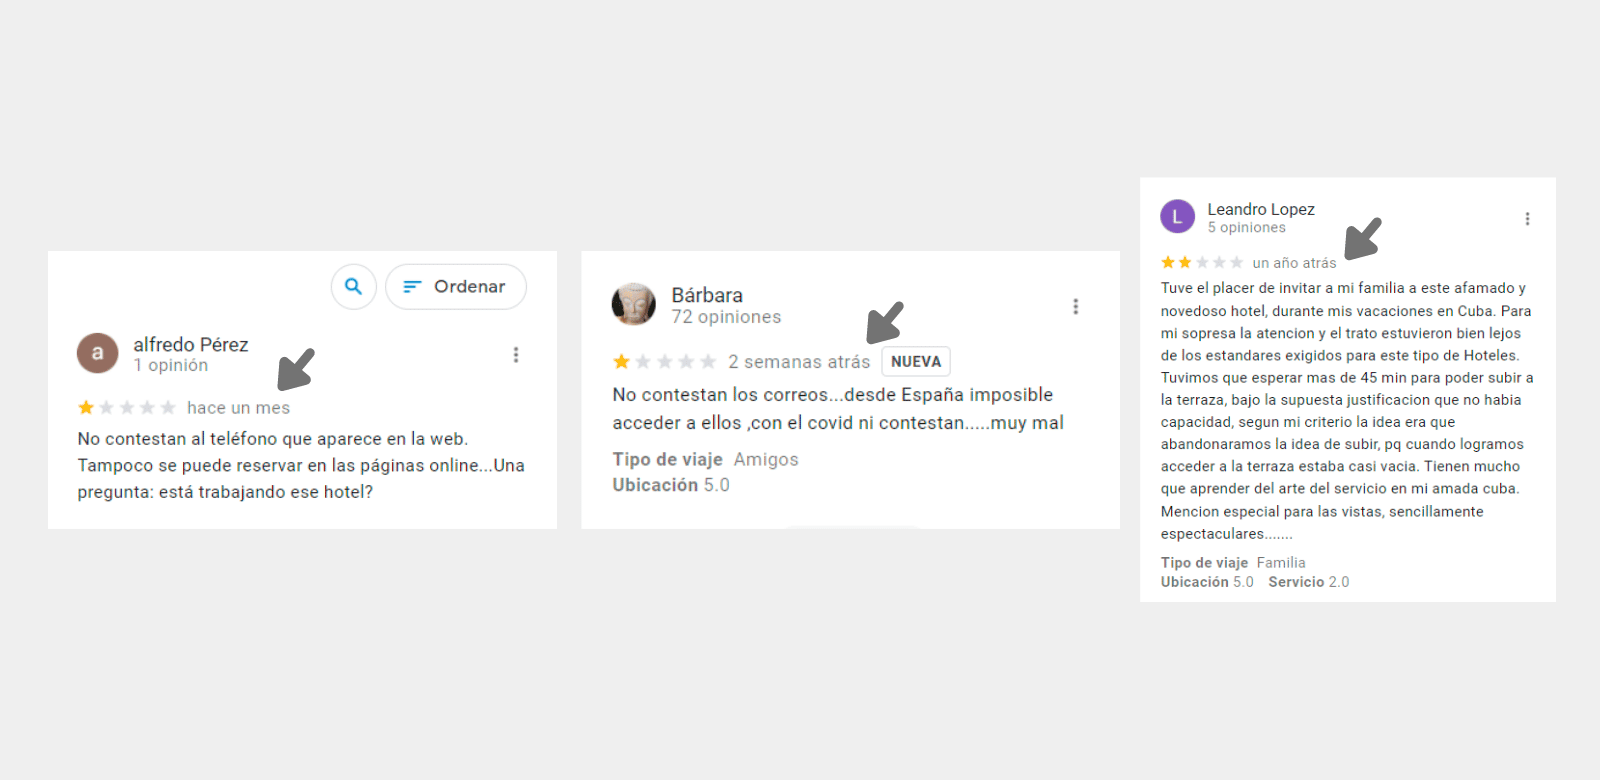Open options menu for alfredo Pérez review
This screenshot has height=780, width=1600.
coord(516,355)
